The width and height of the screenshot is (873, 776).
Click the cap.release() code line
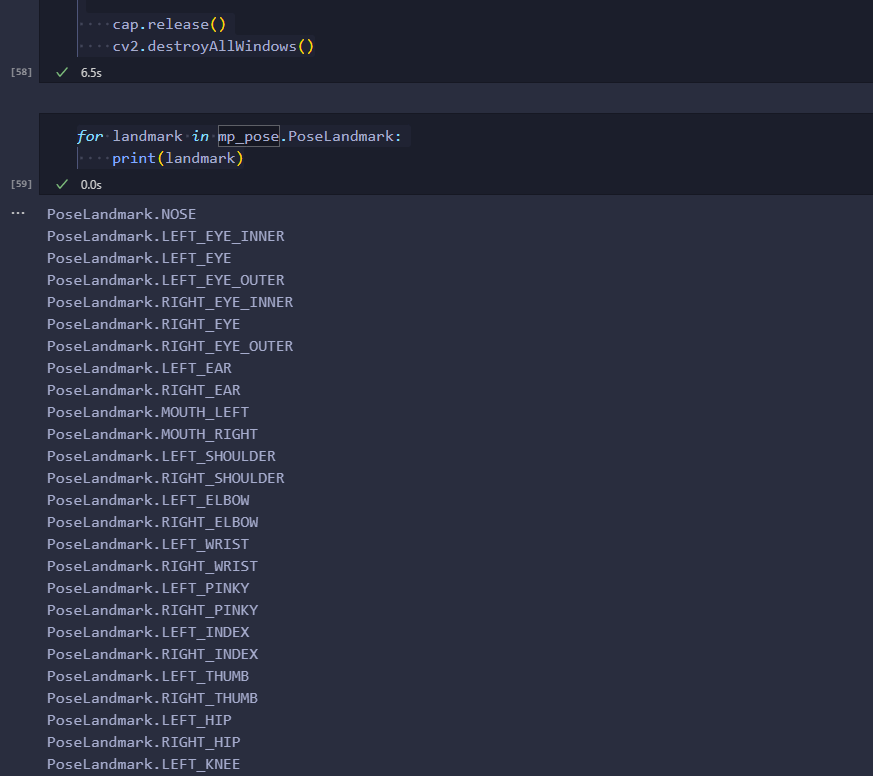point(169,24)
